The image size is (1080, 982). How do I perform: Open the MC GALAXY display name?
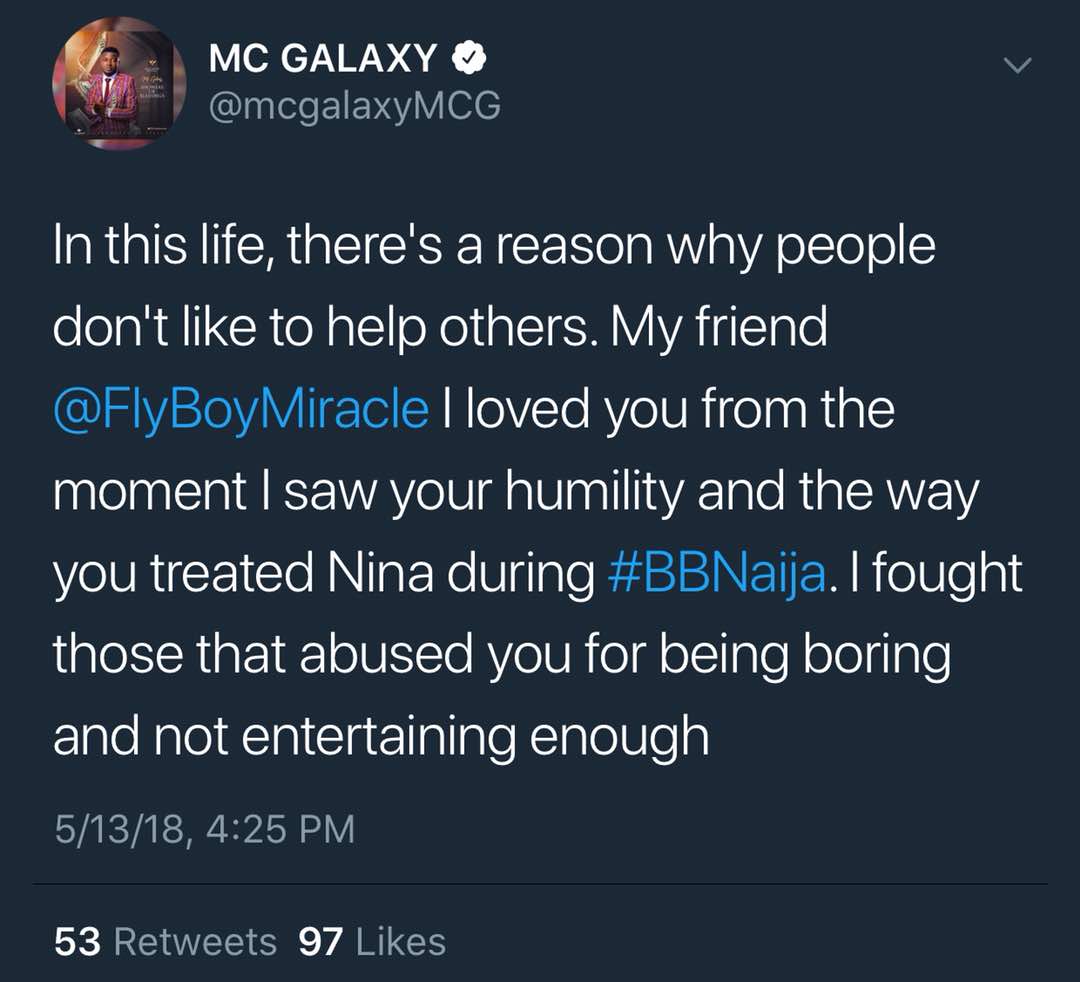(x=323, y=58)
